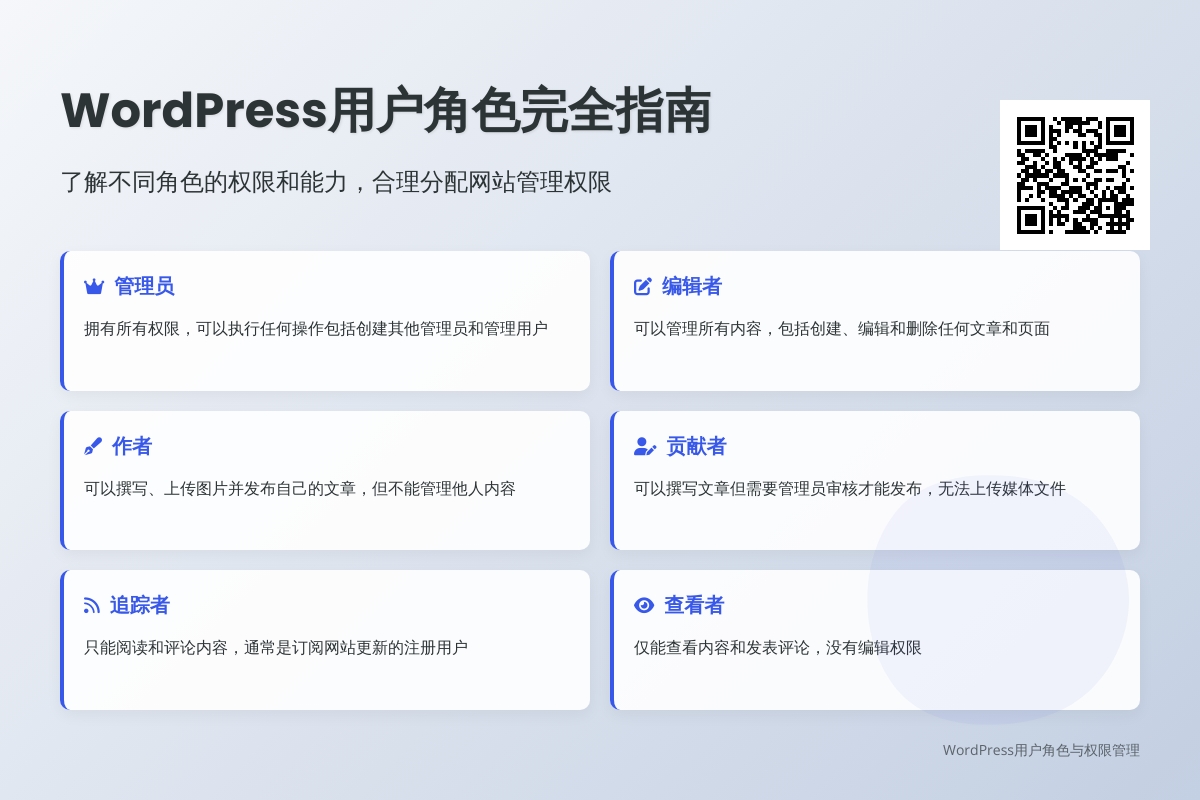1200x800 pixels.
Task: Select the 管理员 card heading
Action: (144, 287)
